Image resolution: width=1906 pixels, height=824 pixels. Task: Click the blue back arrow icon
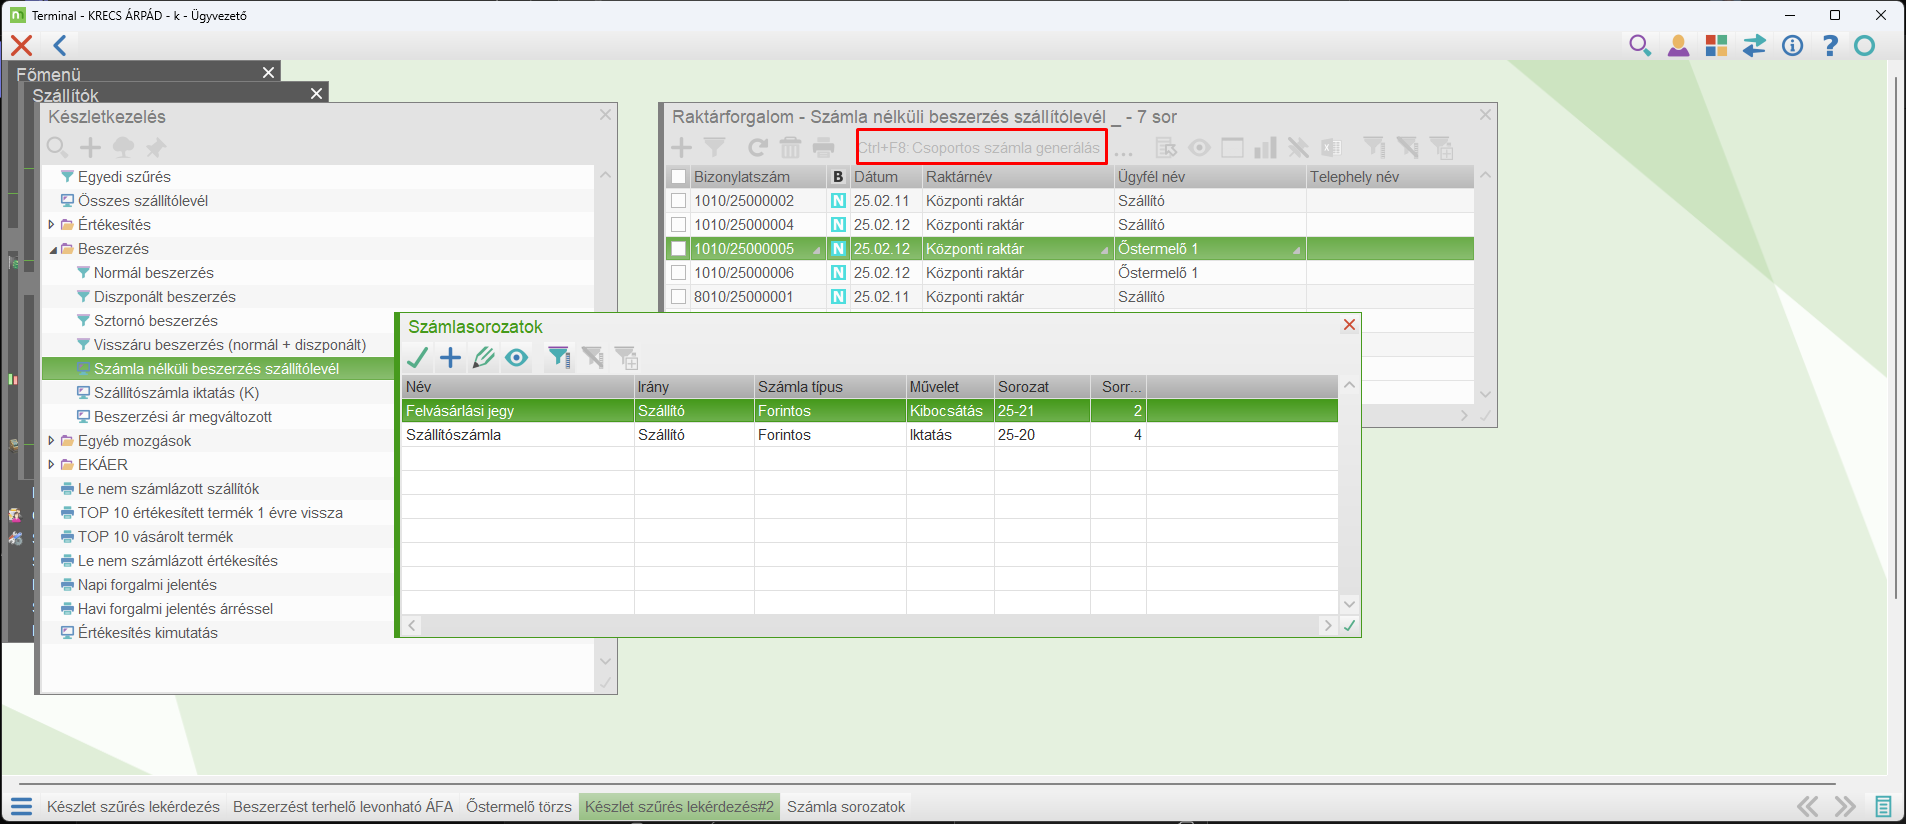pyautogui.click(x=60, y=45)
